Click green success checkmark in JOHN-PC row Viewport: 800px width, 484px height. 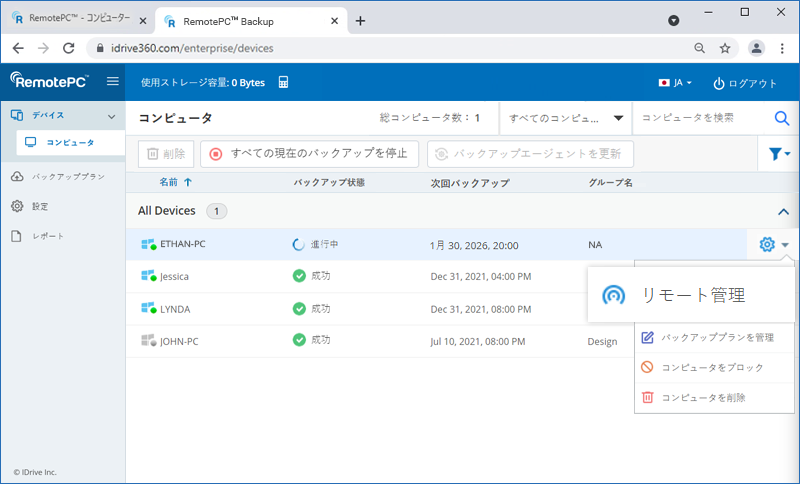(x=299, y=340)
